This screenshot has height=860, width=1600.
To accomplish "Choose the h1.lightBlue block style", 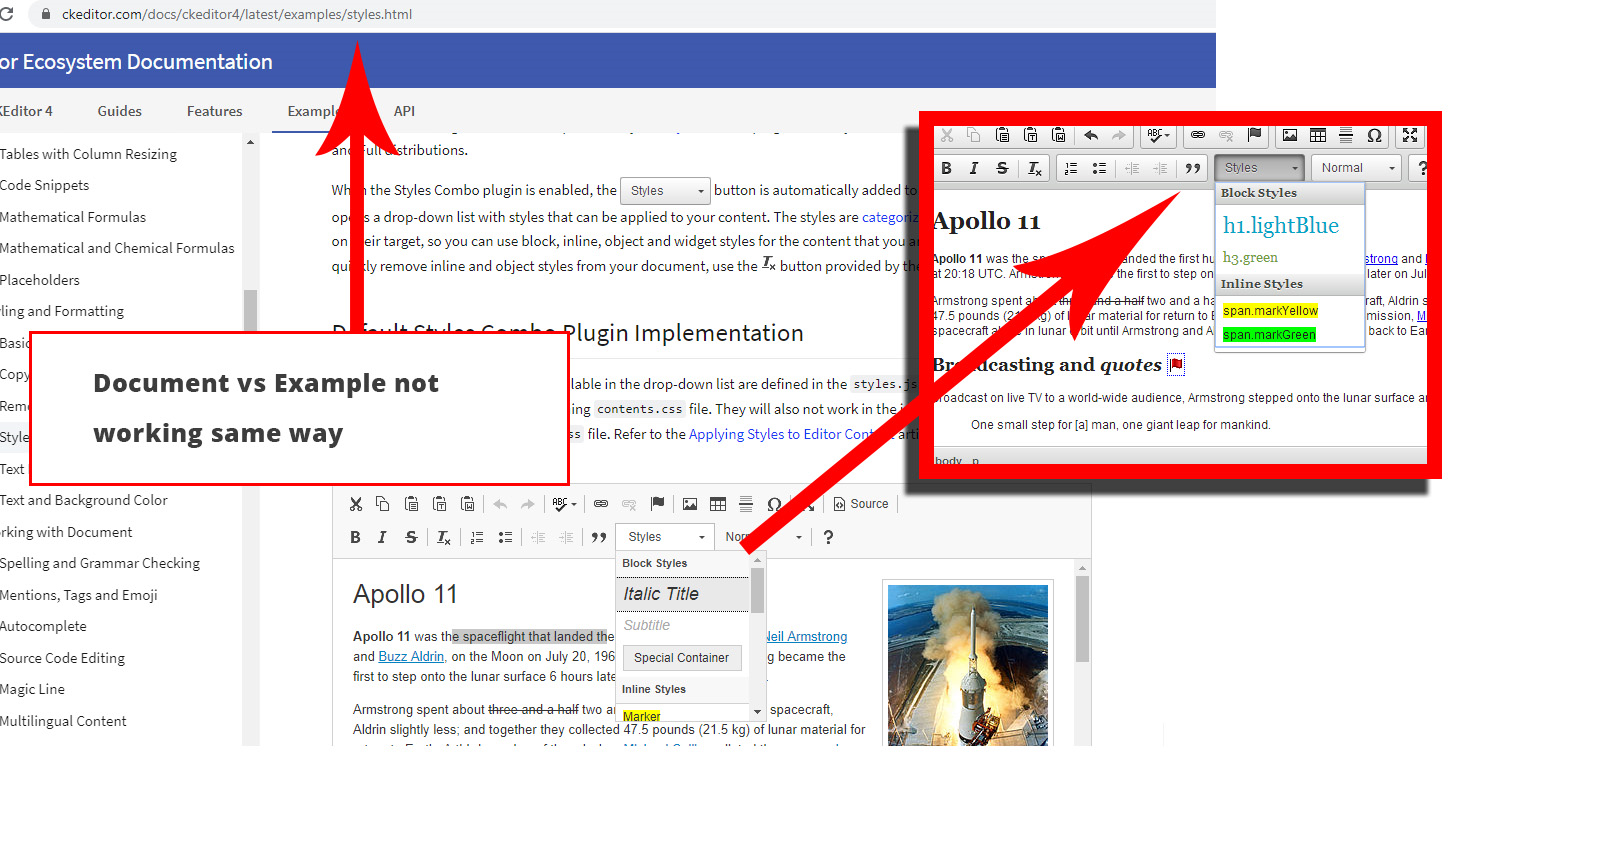I will click(x=1281, y=226).
